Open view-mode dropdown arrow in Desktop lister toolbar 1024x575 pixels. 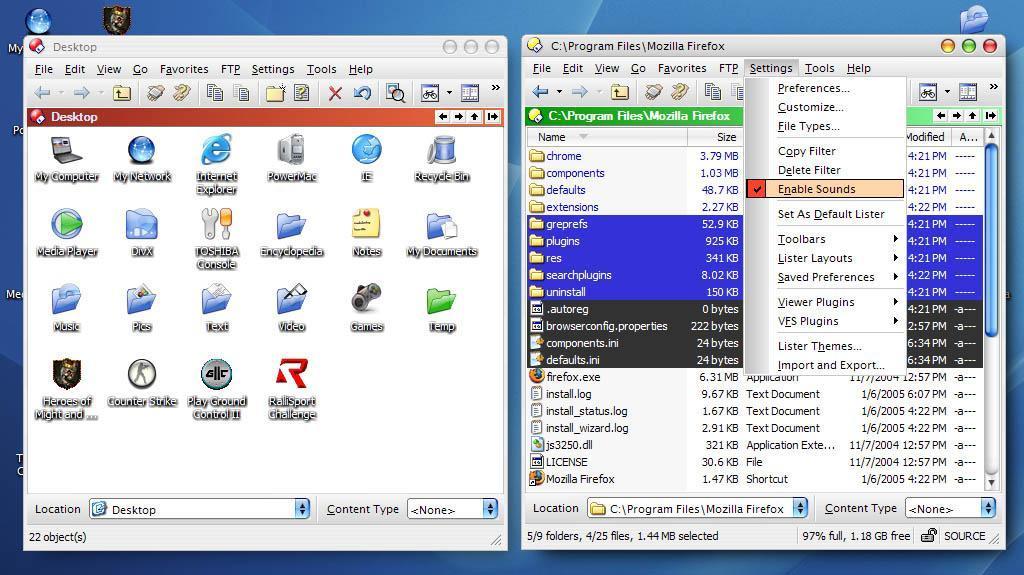click(x=449, y=93)
